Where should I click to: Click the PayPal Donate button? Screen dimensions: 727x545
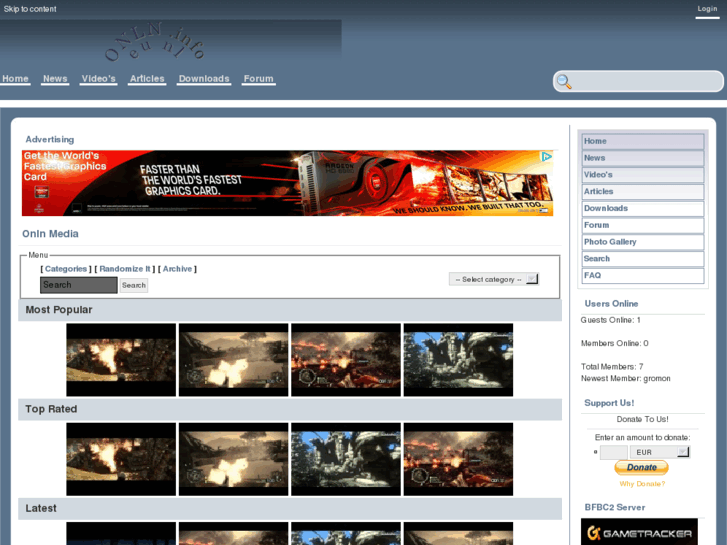coord(641,467)
